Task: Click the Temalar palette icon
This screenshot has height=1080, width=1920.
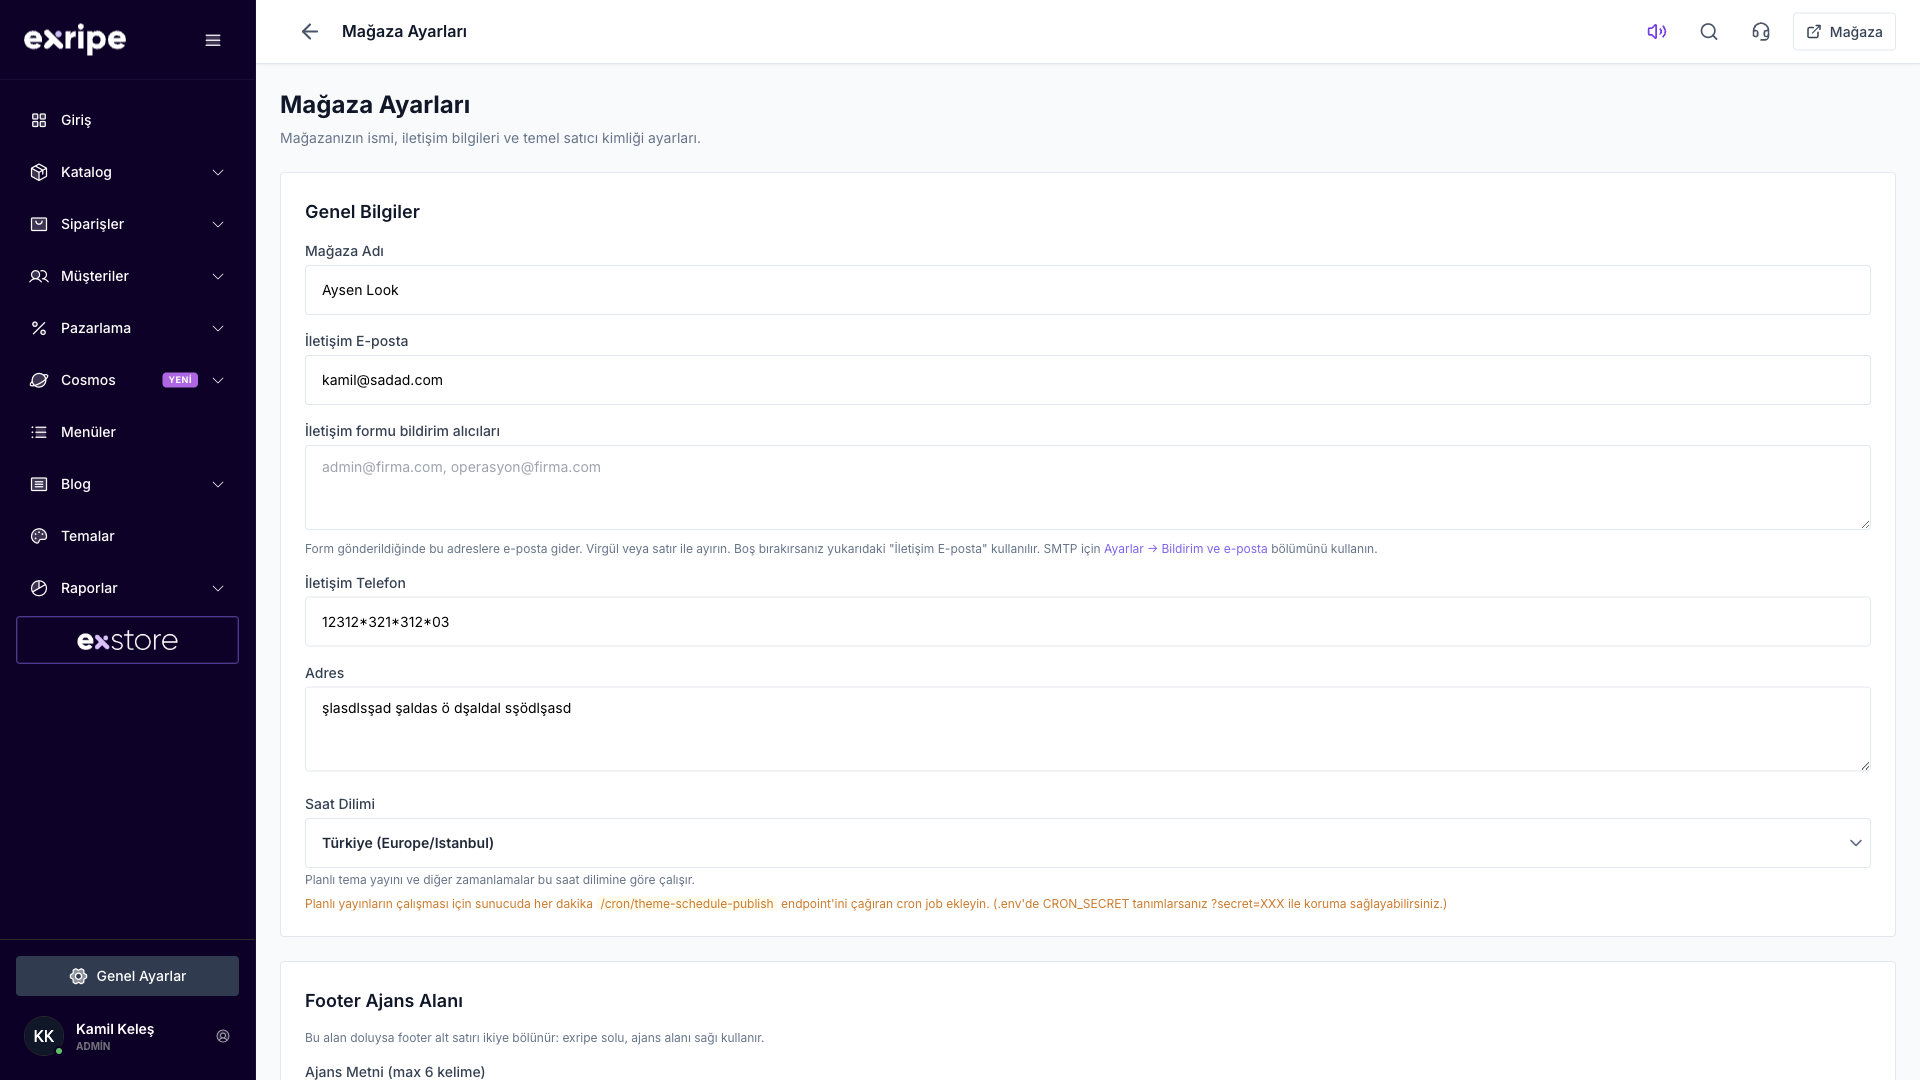Action: pos(39,536)
